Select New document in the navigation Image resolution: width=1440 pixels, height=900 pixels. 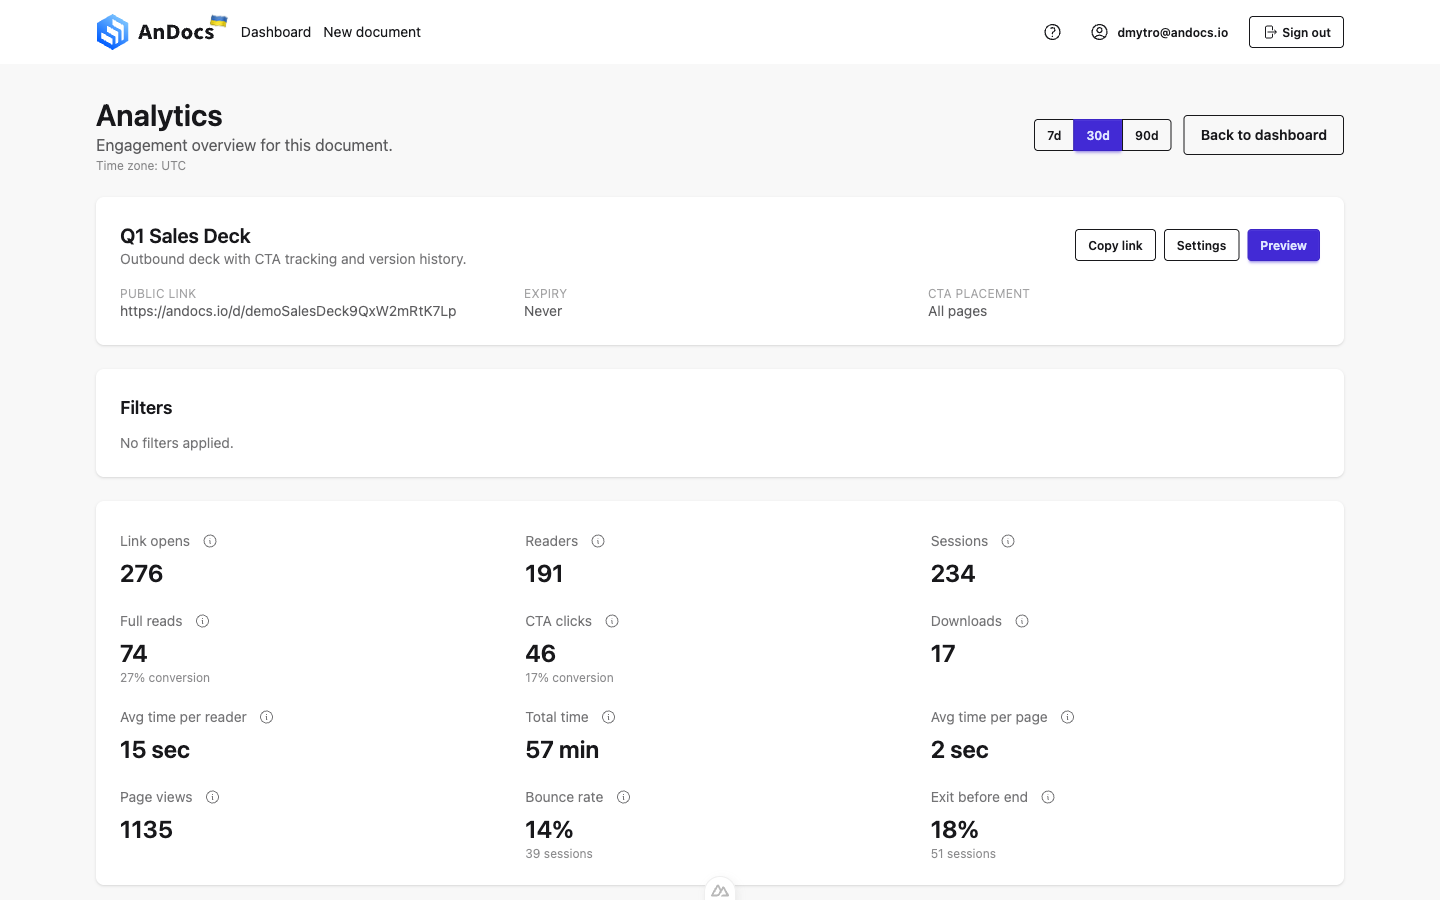tap(372, 31)
